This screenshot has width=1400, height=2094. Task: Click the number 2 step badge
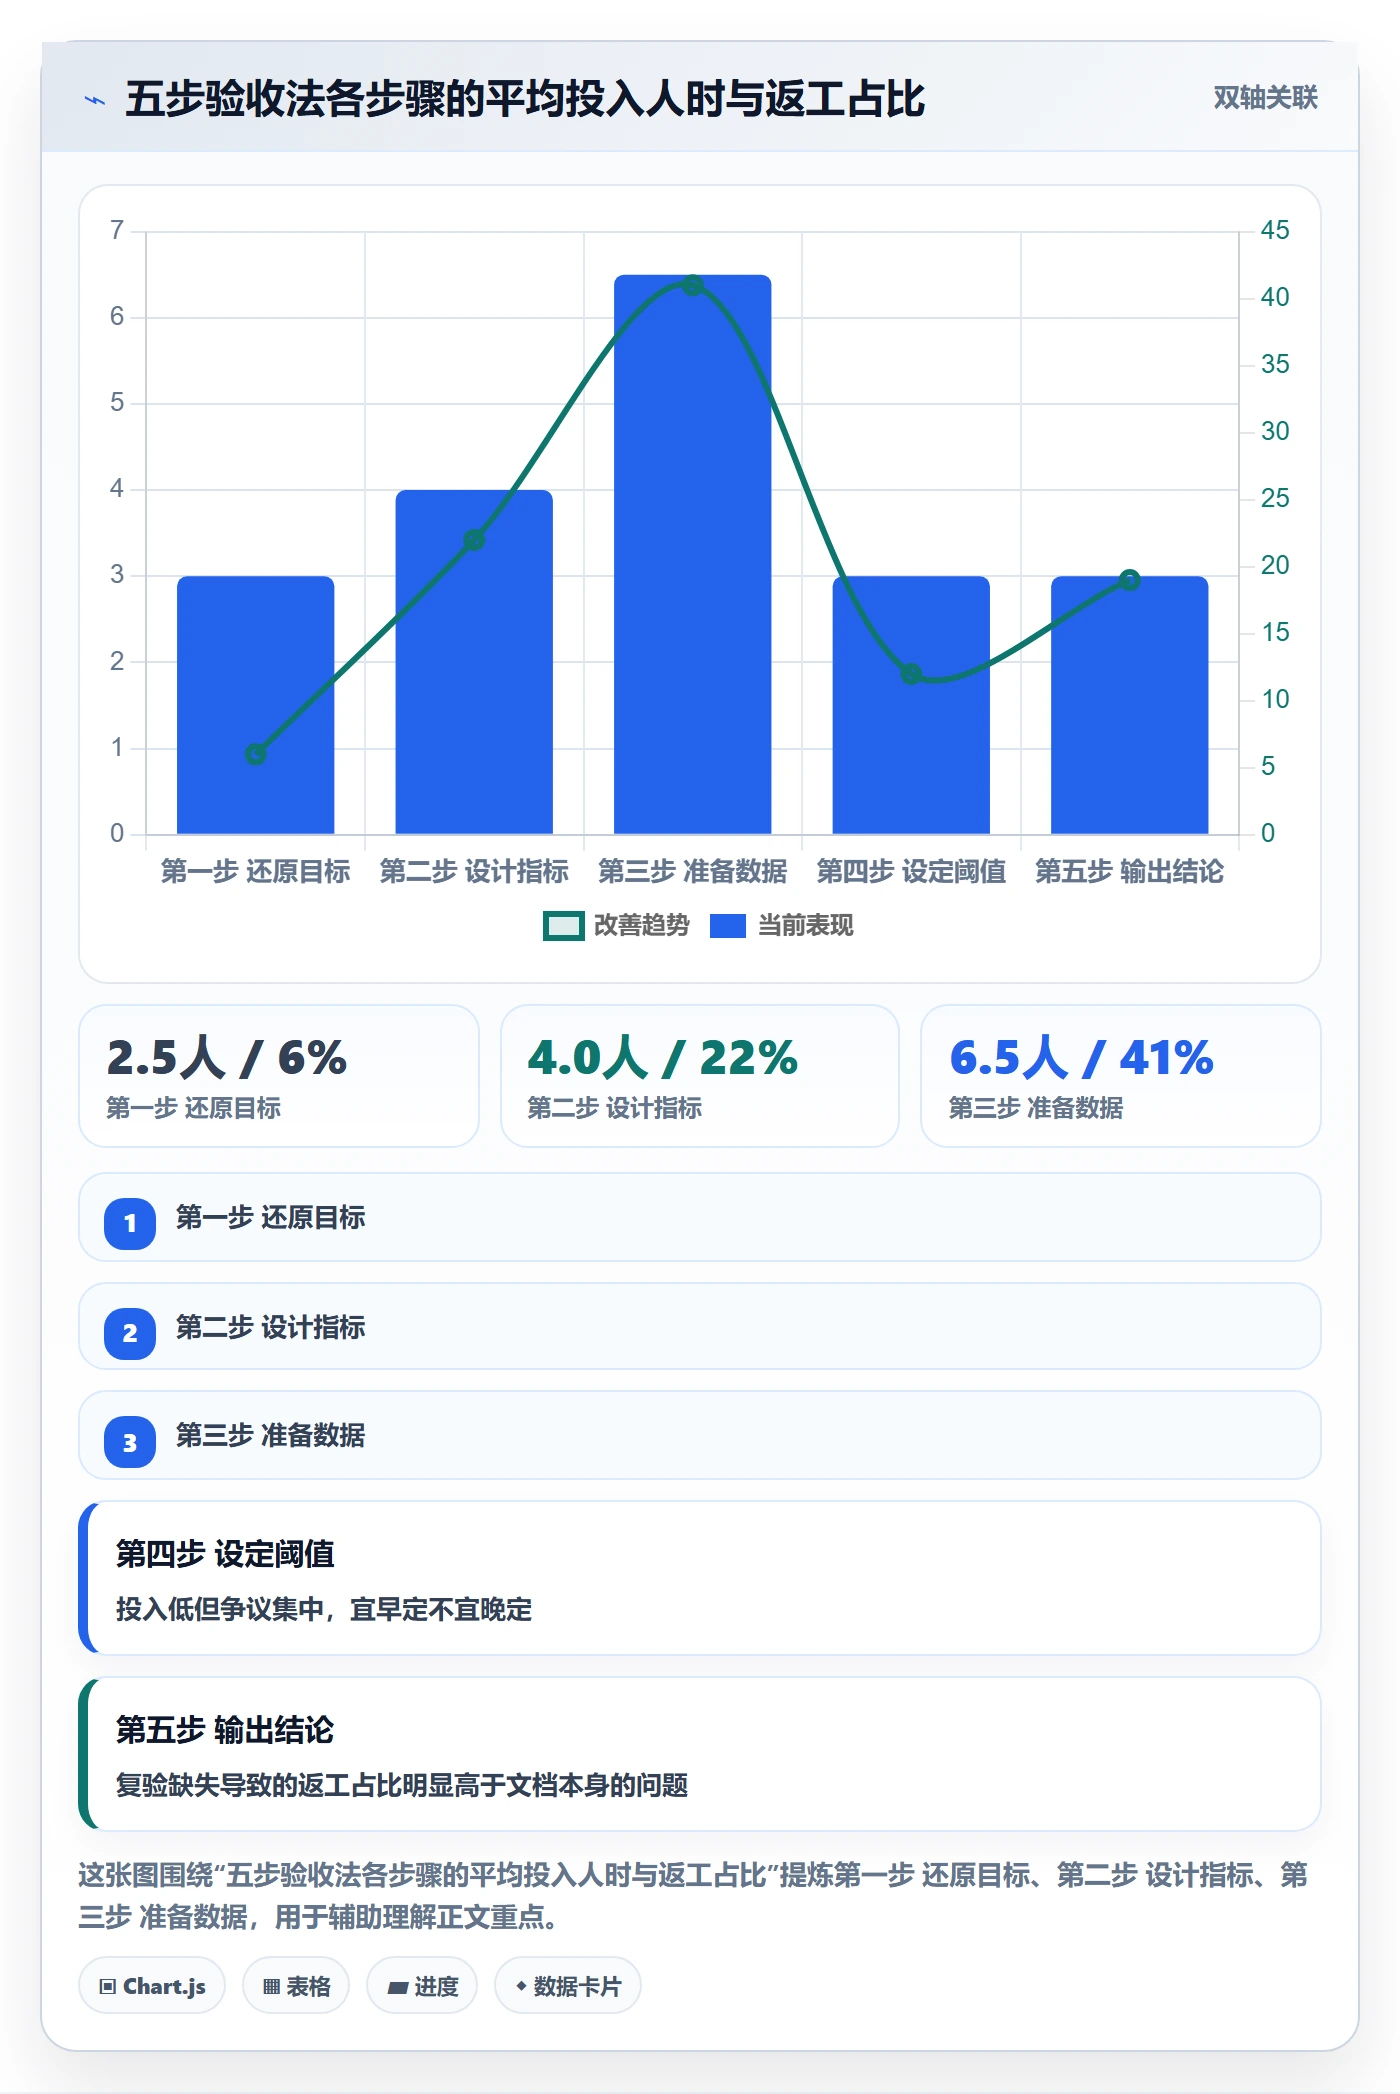pyautogui.click(x=130, y=1333)
